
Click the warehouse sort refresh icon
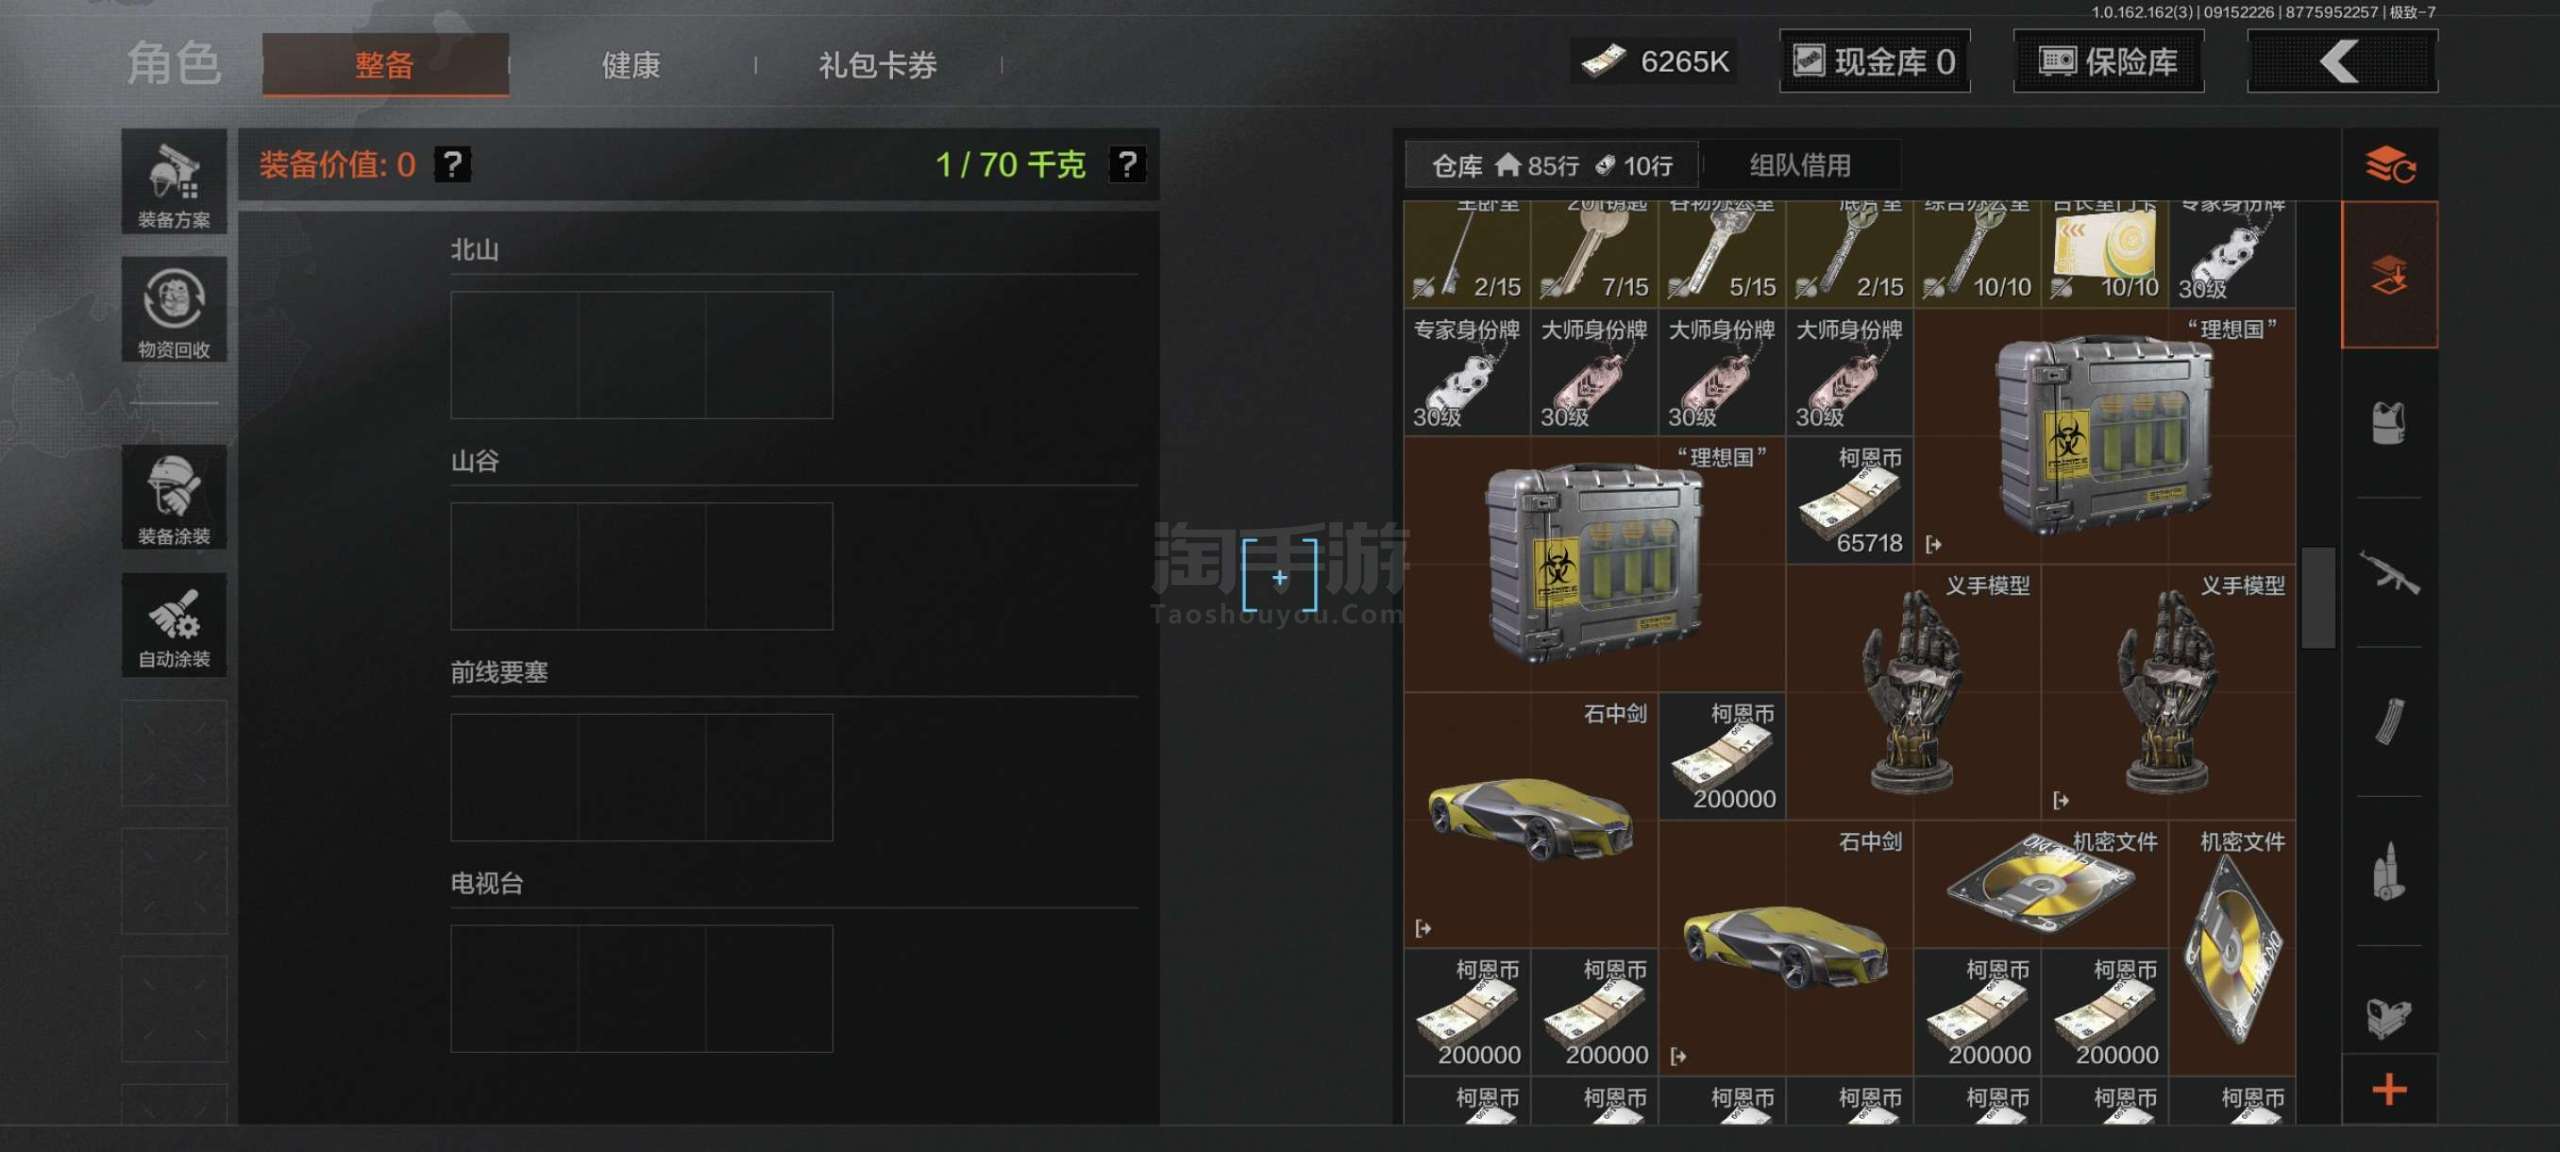[x=2390, y=165]
